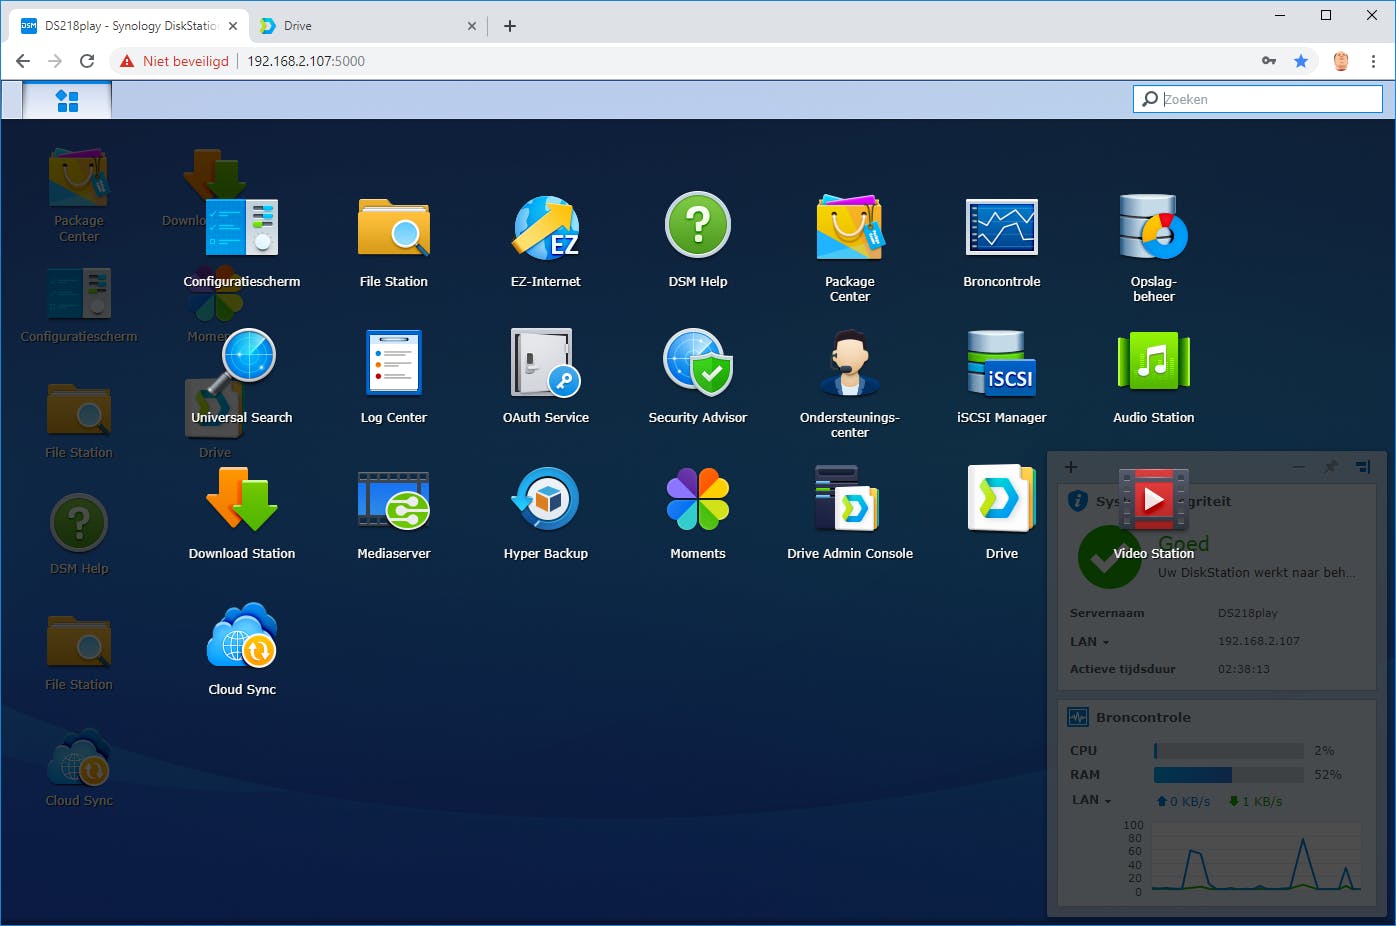Screen dimensions: 1396x926
Task: Open the Broncontrole monitor app icon
Action: click(x=1002, y=243)
